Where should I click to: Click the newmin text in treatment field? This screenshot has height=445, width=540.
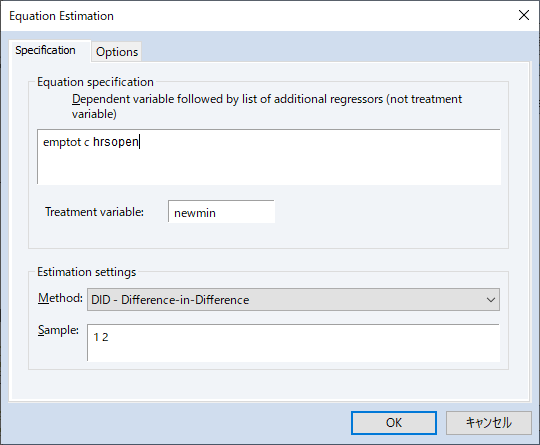(x=195, y=213)
